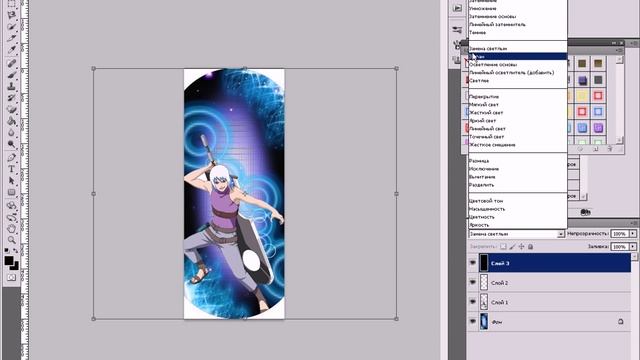Create new style in Styles panel
Viewport: 640px width, 360px height.
(596, 149)
